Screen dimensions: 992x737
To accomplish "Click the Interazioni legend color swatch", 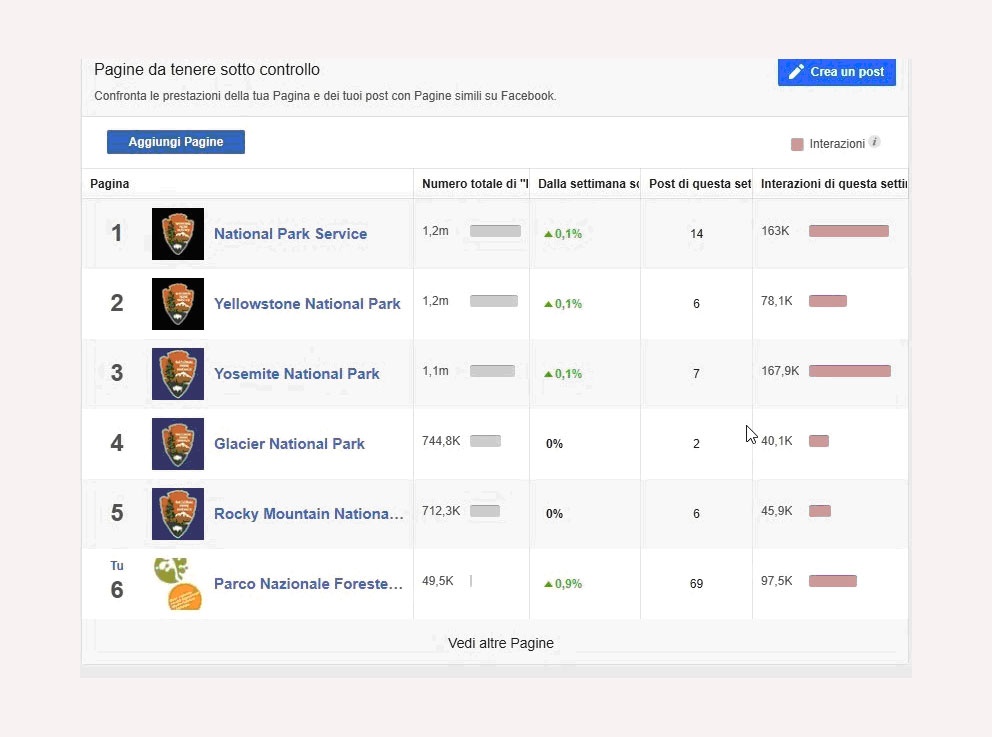I will [797, 144].
